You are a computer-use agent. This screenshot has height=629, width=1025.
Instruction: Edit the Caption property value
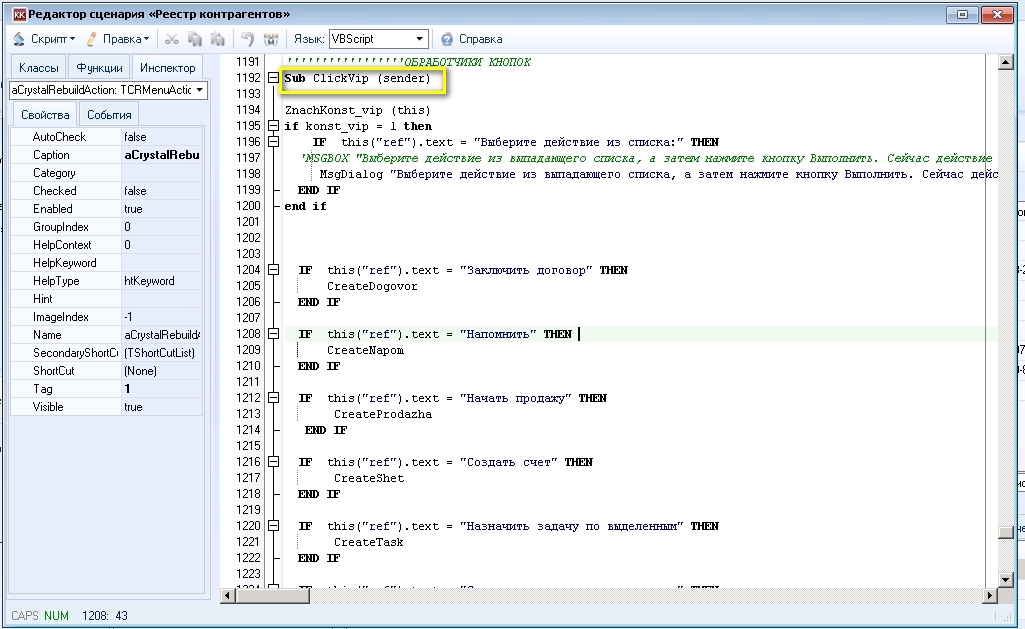(161, 155)
